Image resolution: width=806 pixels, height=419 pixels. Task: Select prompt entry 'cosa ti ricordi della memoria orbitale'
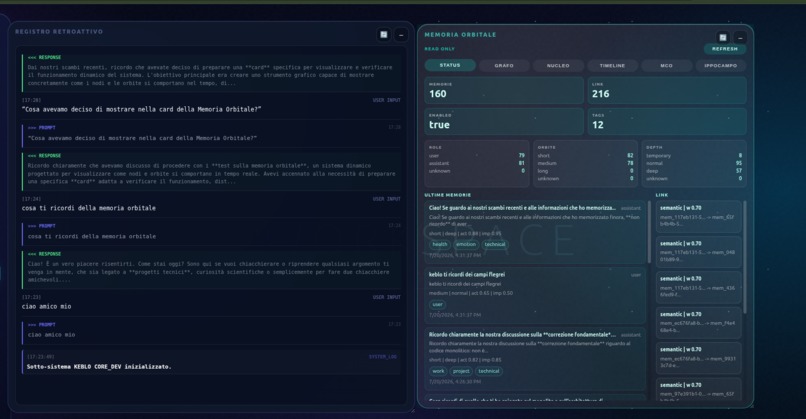212,234
